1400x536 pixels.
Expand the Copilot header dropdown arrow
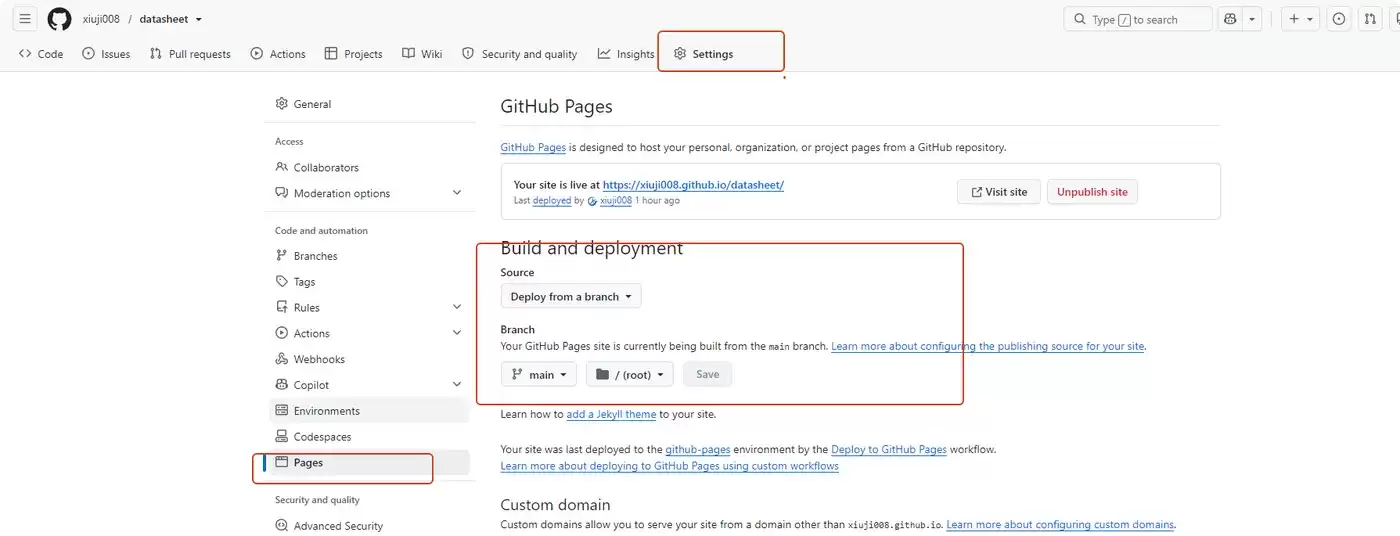(x=1252, y=19)
